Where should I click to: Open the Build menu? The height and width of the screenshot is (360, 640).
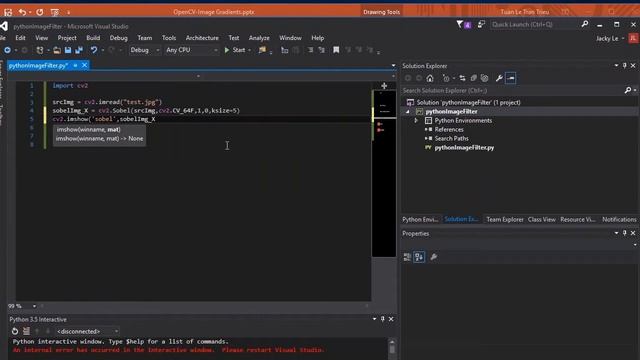pos(93,38)
